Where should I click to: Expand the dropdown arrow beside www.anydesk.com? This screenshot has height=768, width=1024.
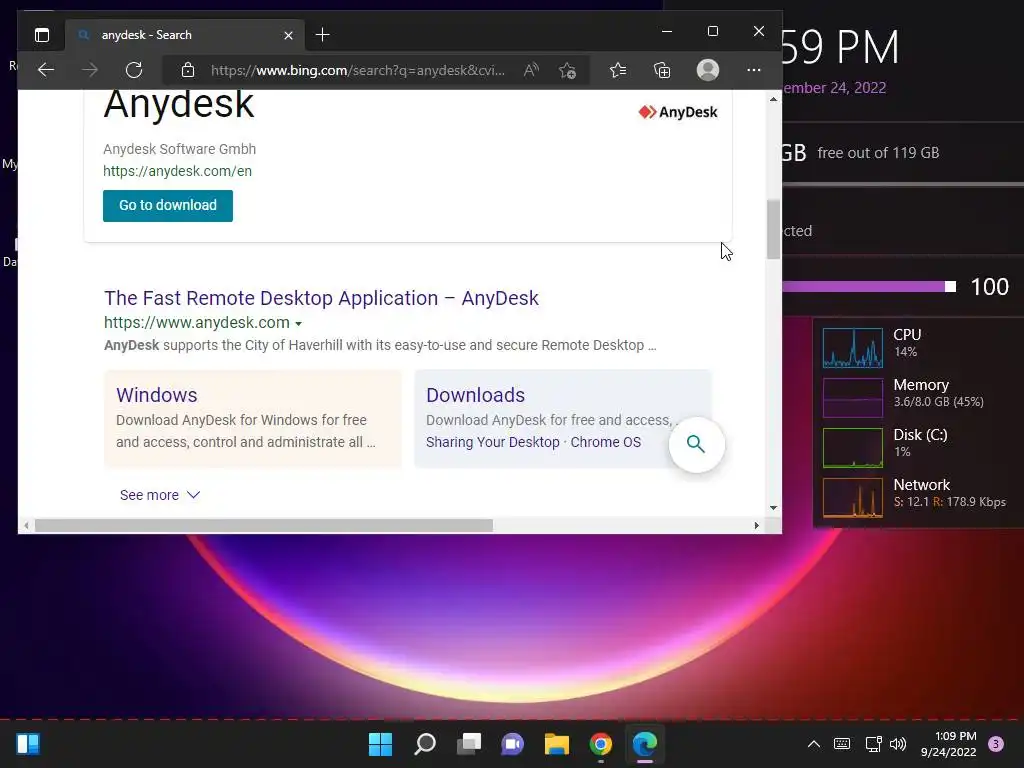298,323
